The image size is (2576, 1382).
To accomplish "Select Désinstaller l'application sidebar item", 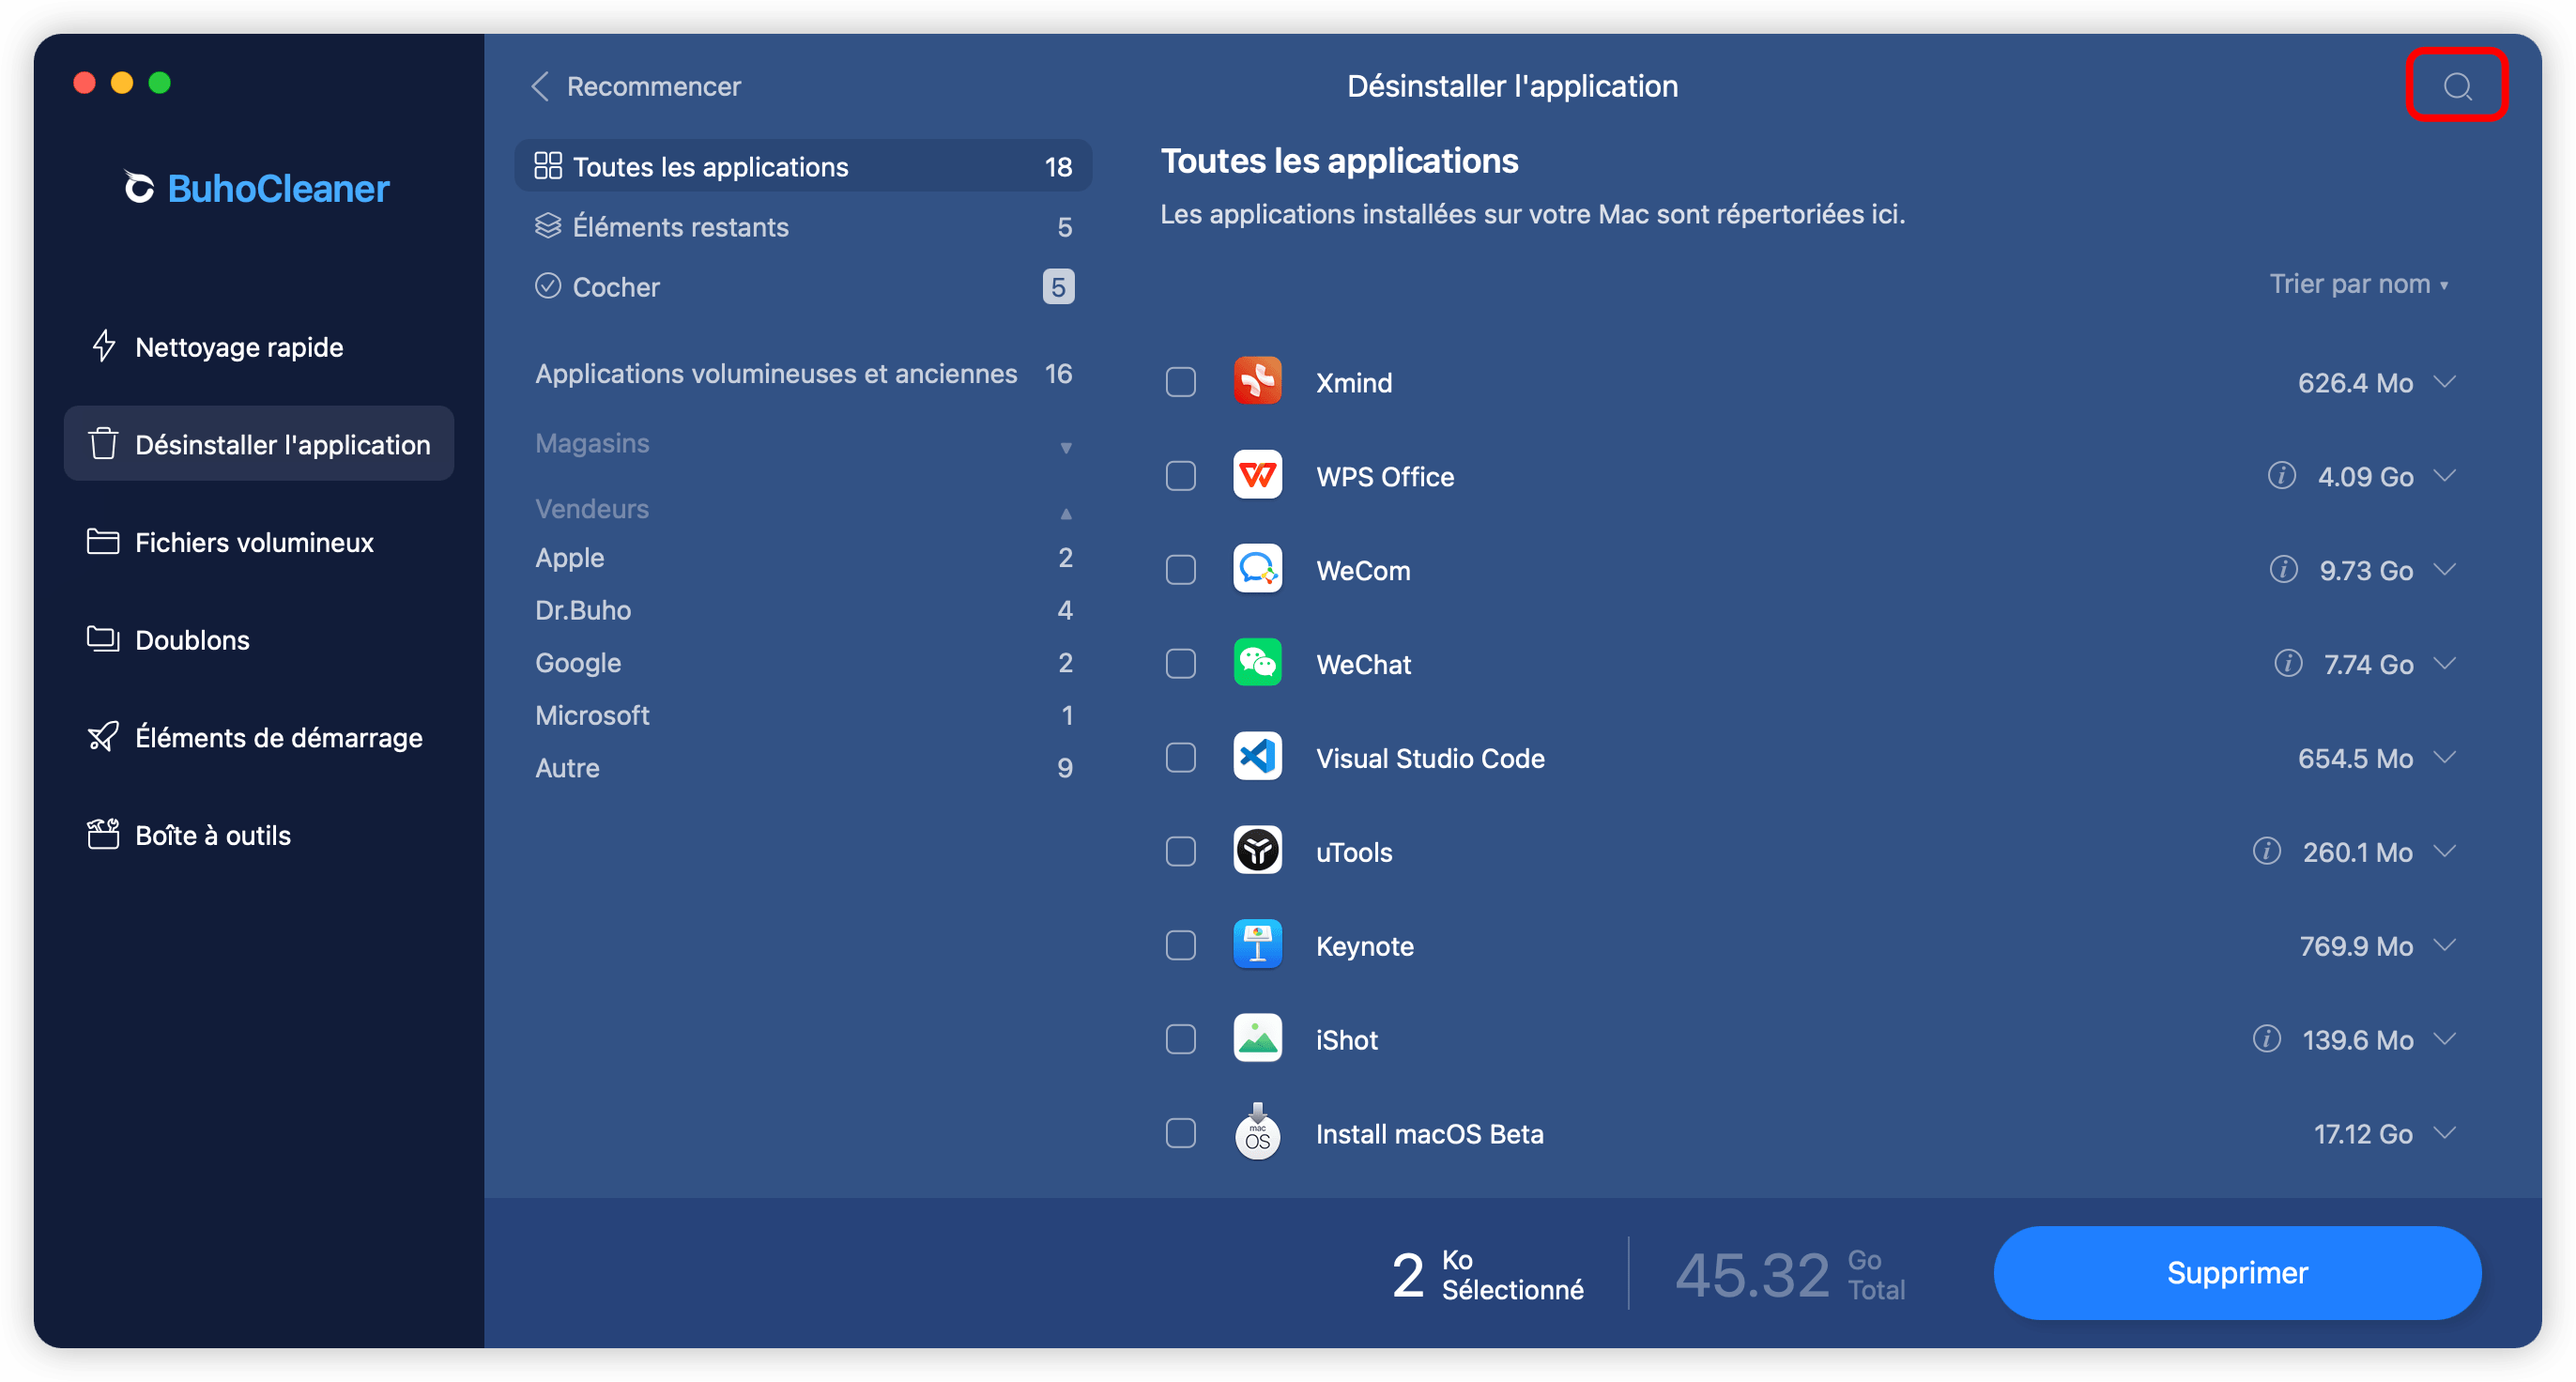I will [258, 444].
